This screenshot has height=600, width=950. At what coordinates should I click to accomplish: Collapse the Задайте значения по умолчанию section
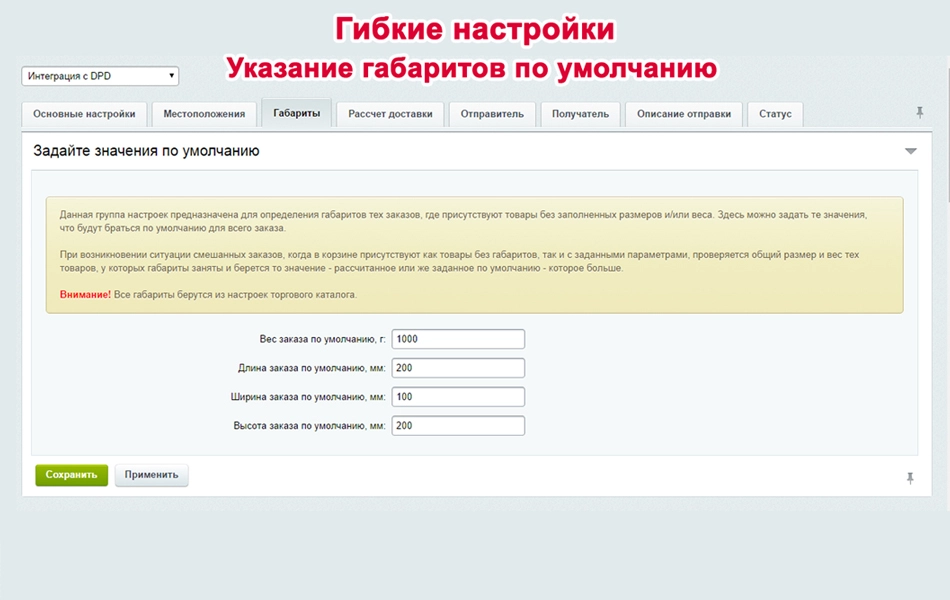(x=911, y=151)
